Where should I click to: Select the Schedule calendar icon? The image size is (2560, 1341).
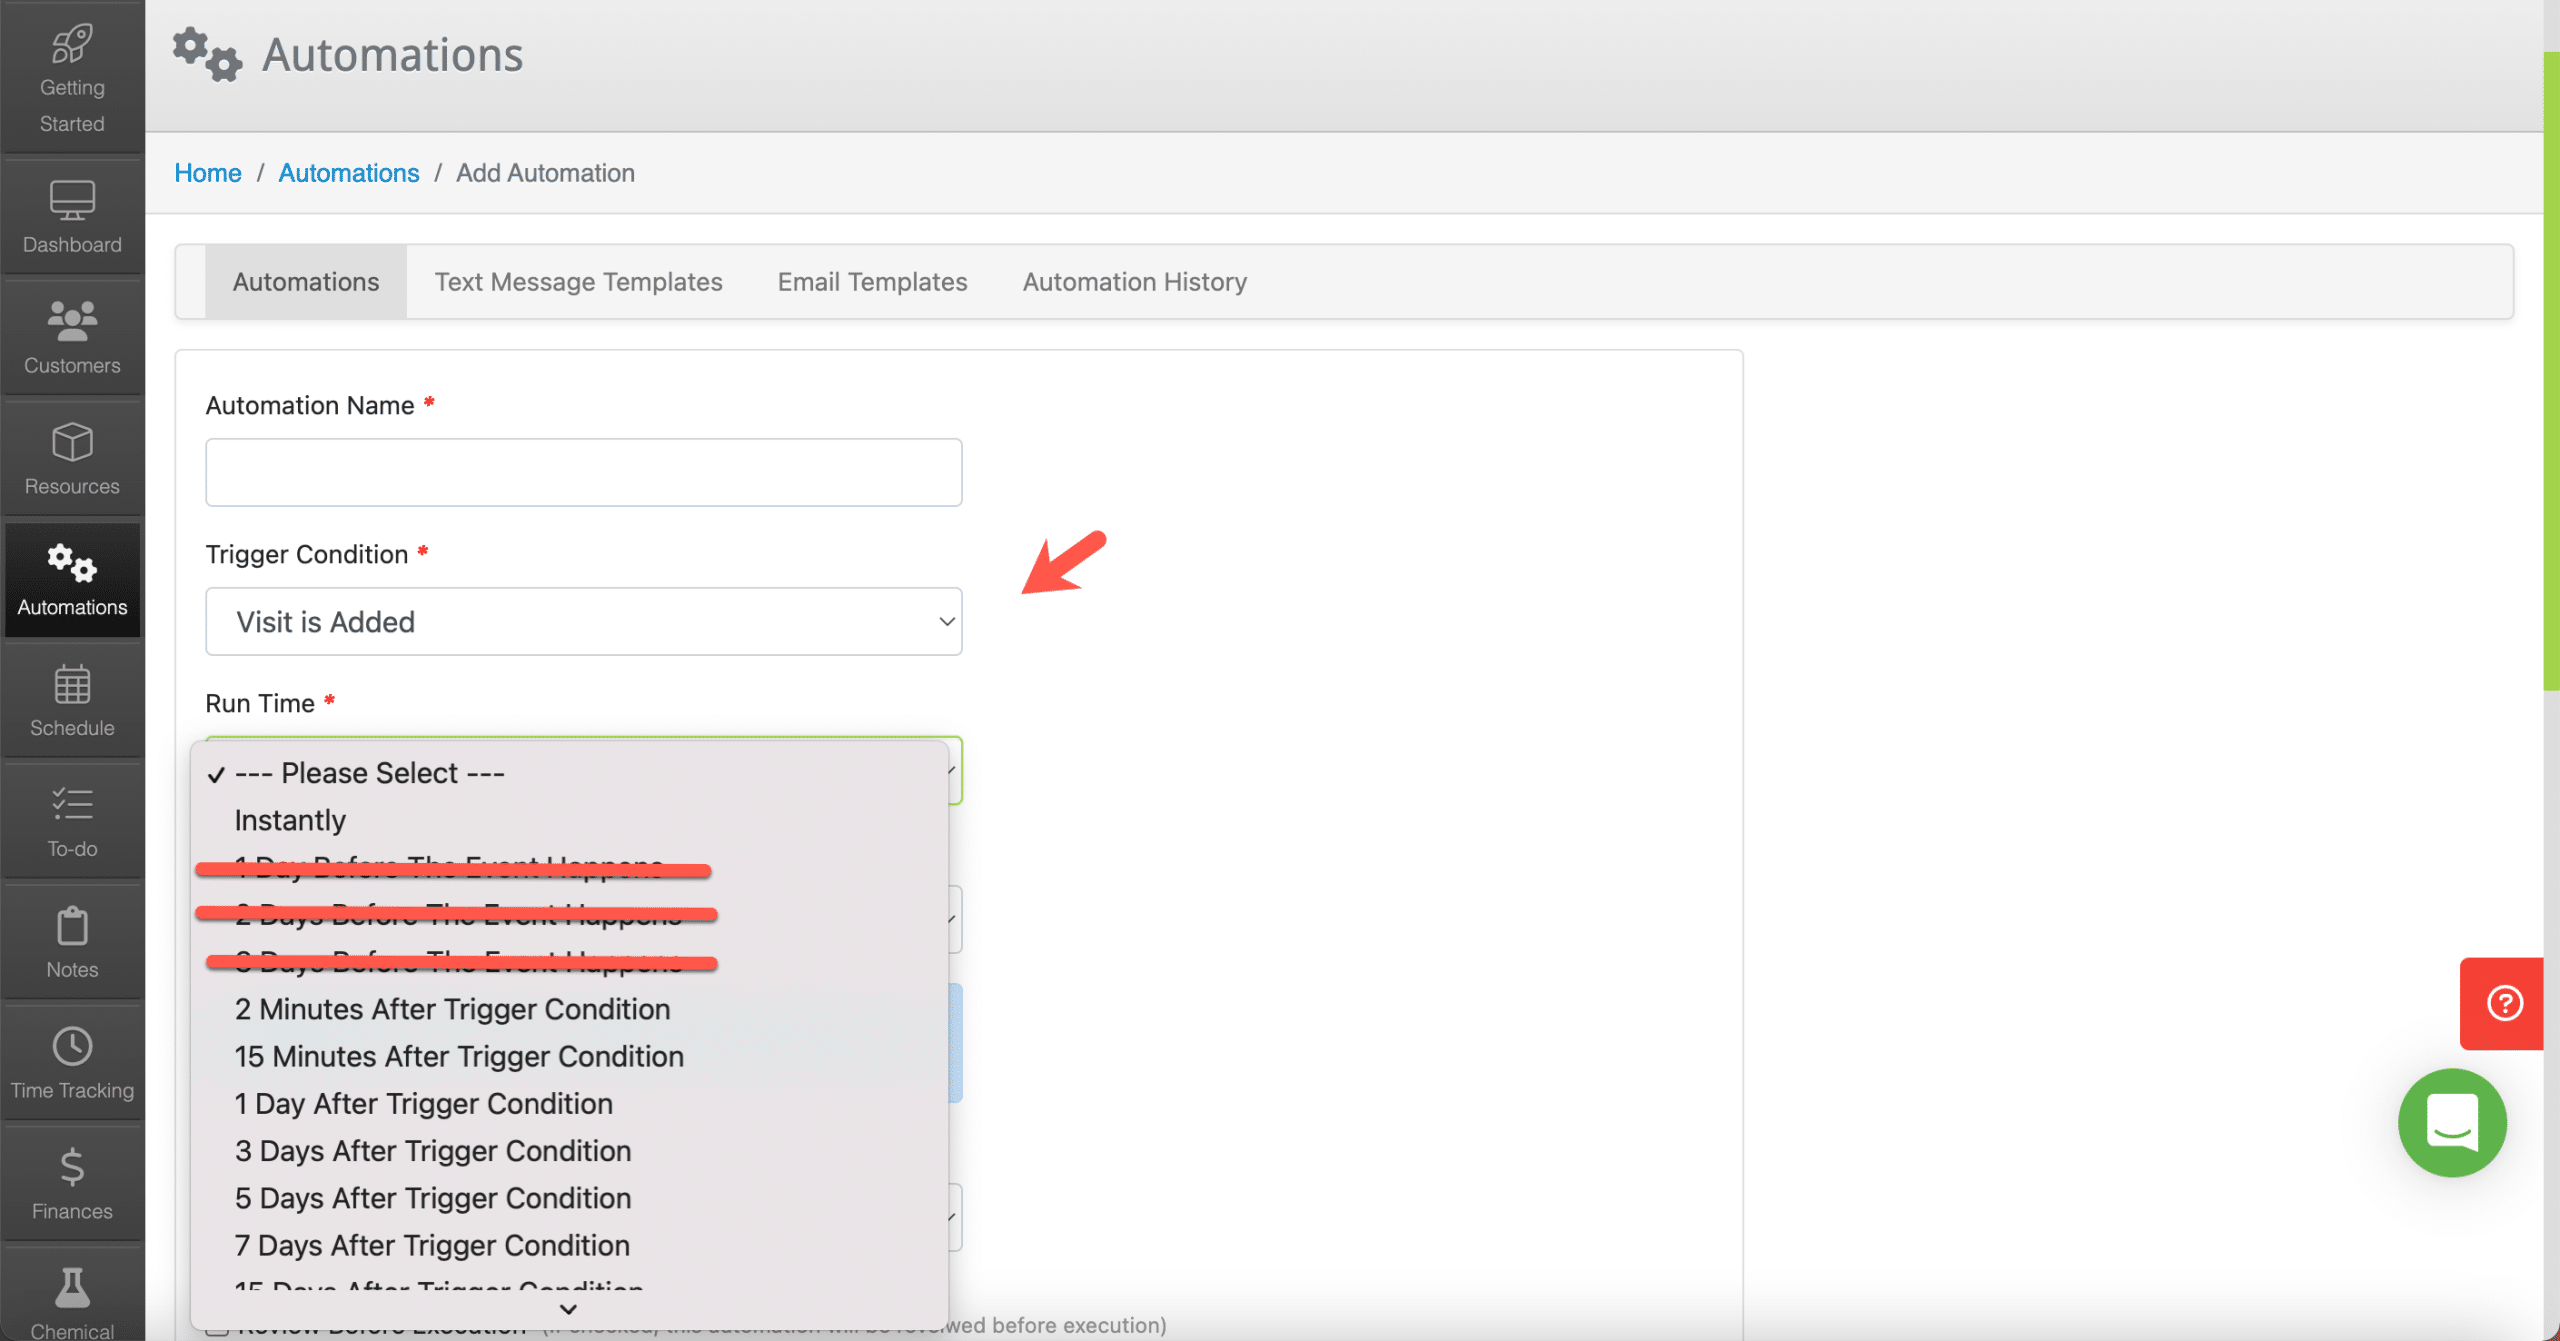[x=71, y=699]
